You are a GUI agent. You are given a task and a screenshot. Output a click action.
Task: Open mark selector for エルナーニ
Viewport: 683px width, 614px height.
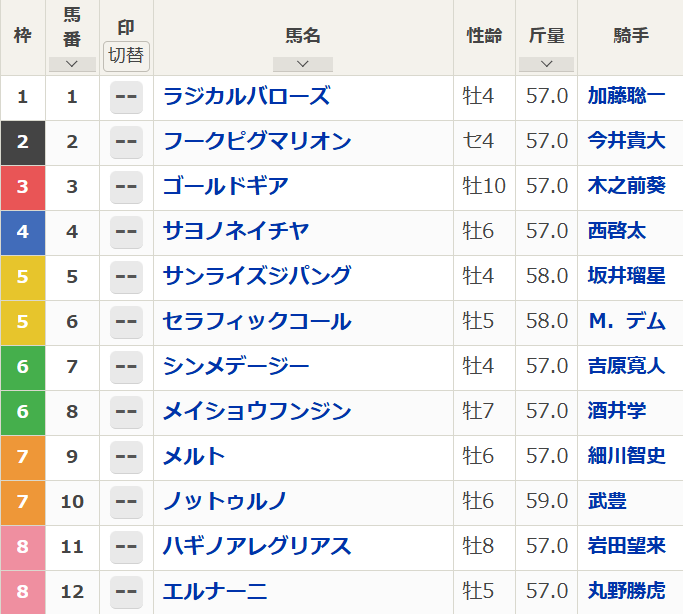click(x=126, y=592)
